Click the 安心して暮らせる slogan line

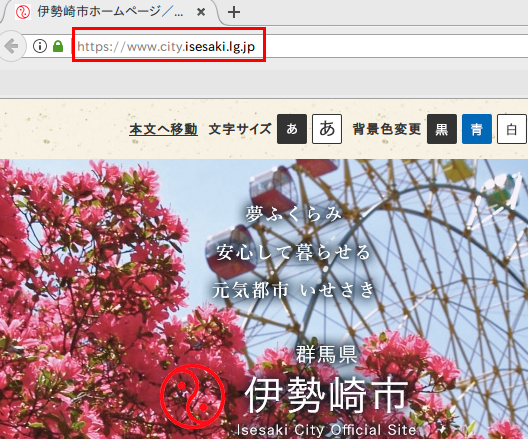(293, 252)
